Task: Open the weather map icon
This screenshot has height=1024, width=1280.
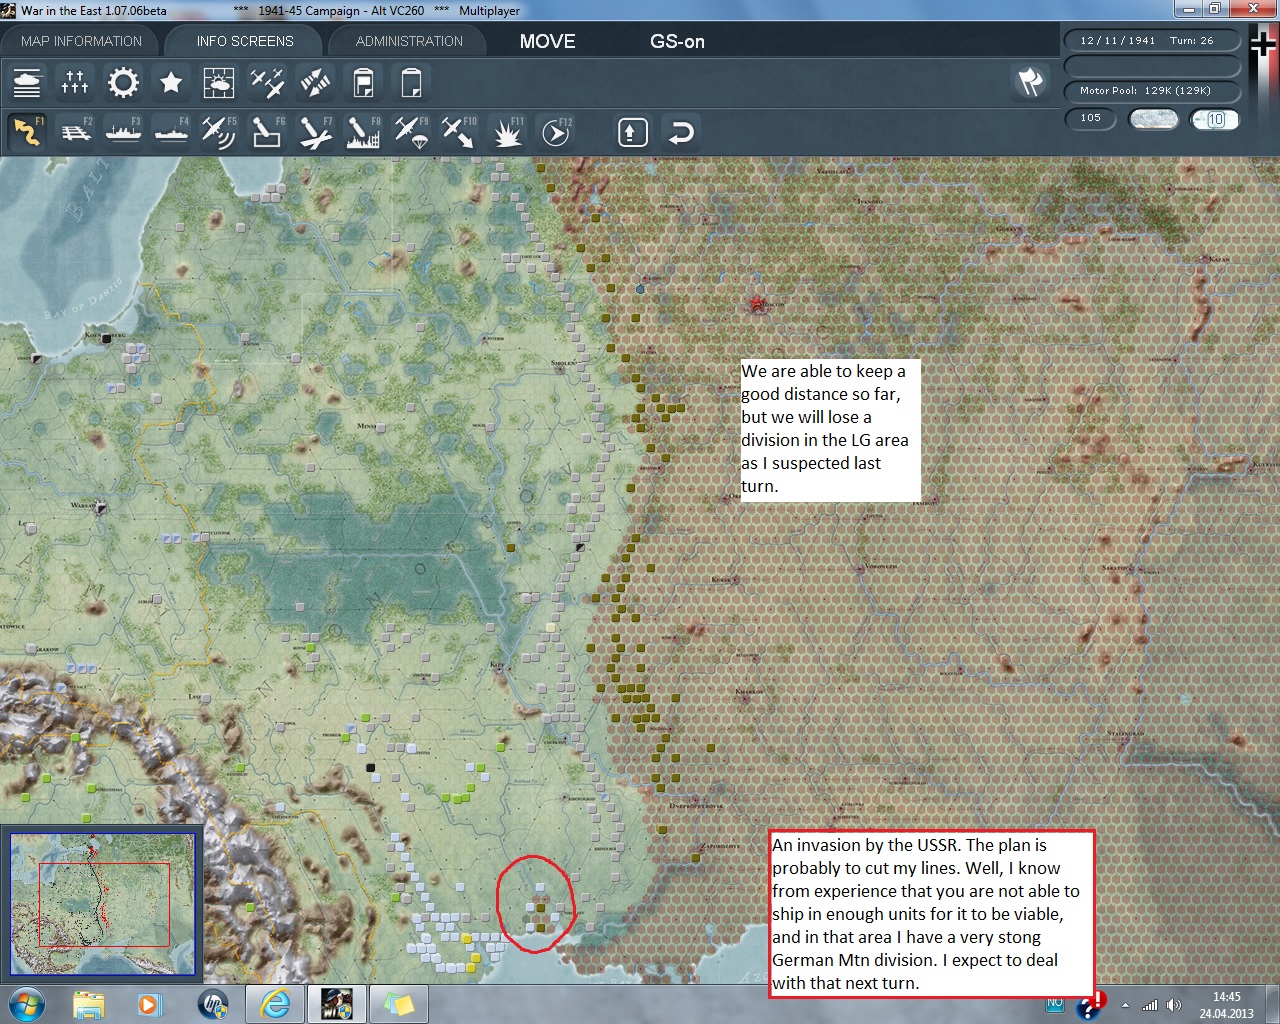Action: click(x=219, y=82)
